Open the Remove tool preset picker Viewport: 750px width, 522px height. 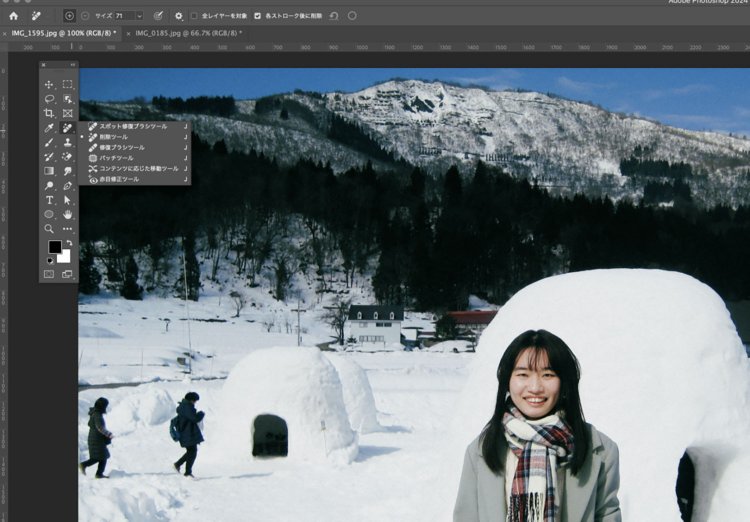click(36, 16)
